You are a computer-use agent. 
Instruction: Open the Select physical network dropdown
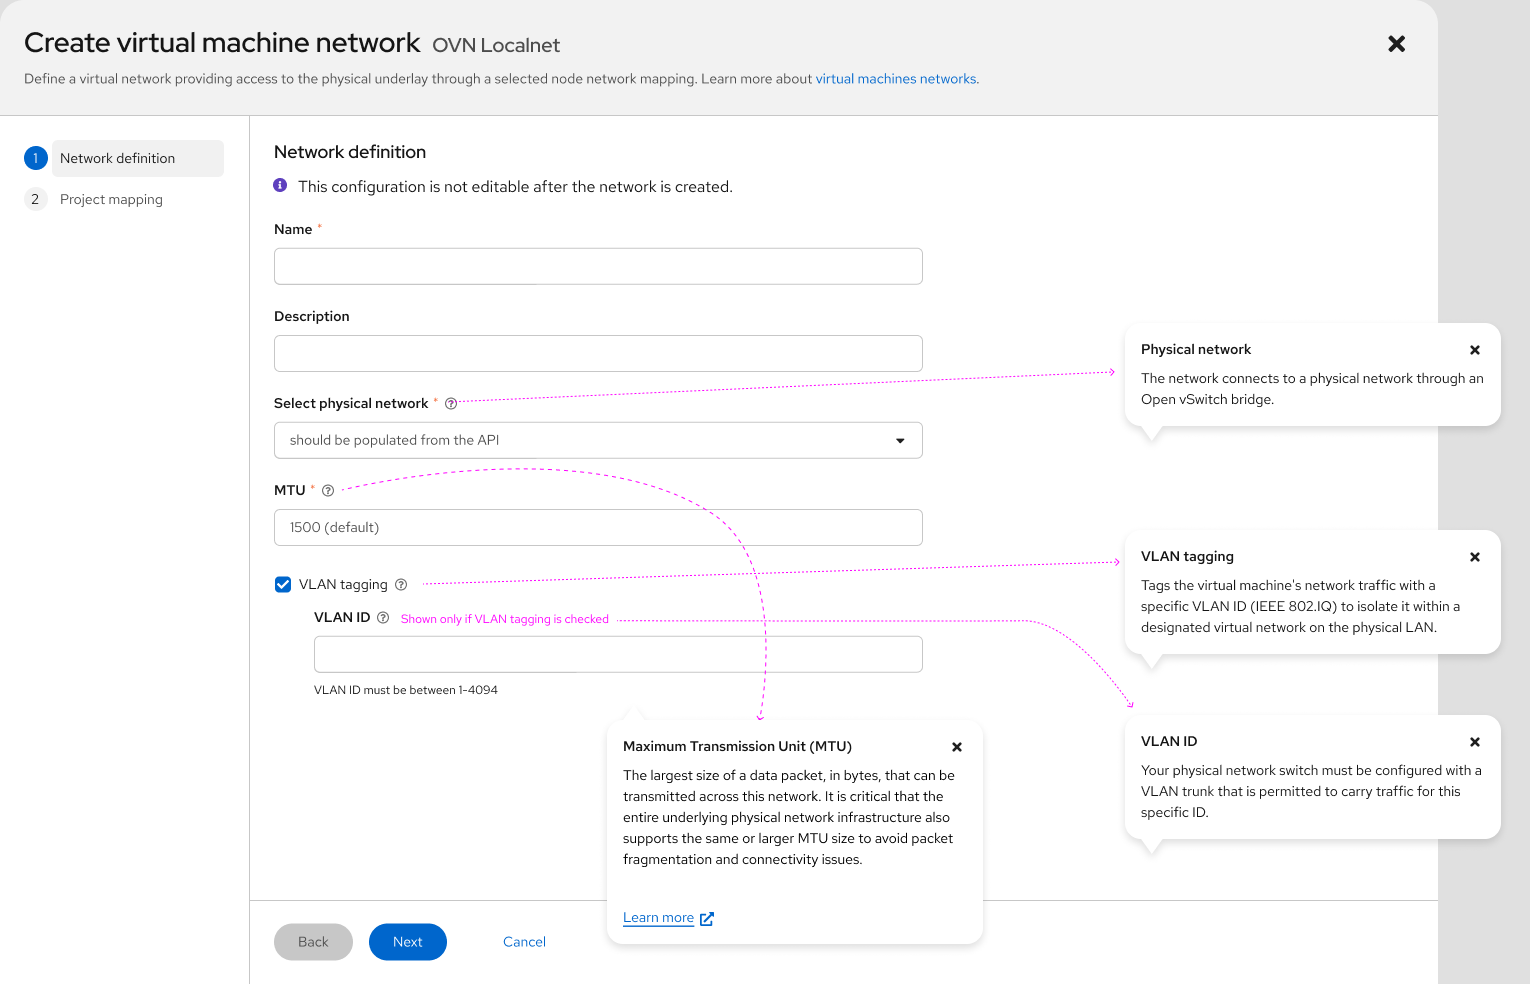pos(598,441)
